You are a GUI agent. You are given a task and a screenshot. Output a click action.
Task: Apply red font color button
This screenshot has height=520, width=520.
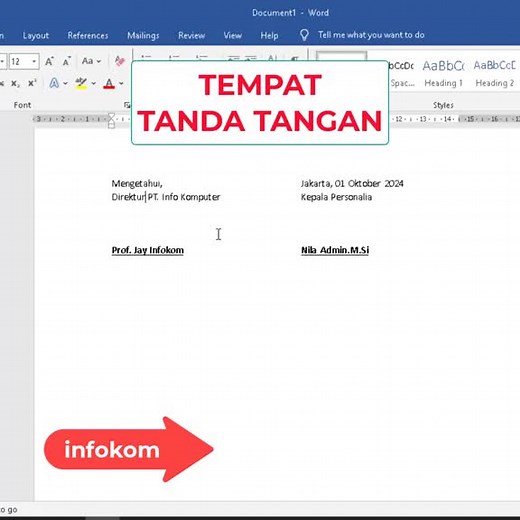point(109,83)
